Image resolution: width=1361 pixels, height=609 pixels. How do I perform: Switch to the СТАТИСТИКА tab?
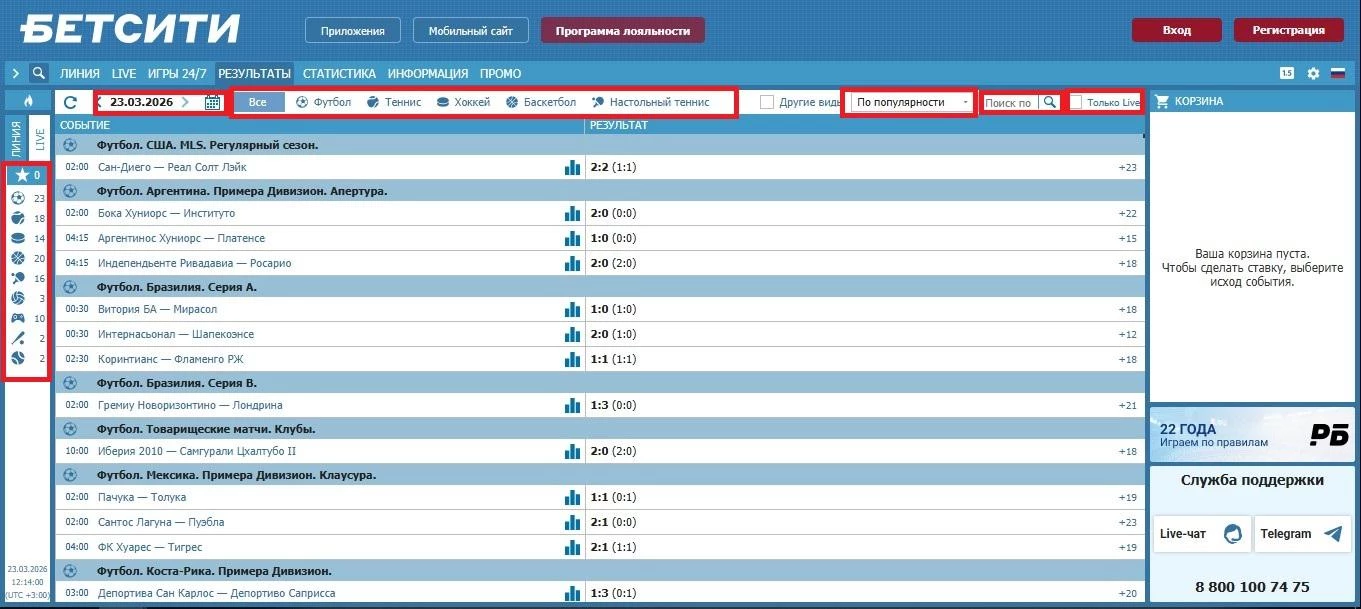pyautogui.click(x=339, y=73)
